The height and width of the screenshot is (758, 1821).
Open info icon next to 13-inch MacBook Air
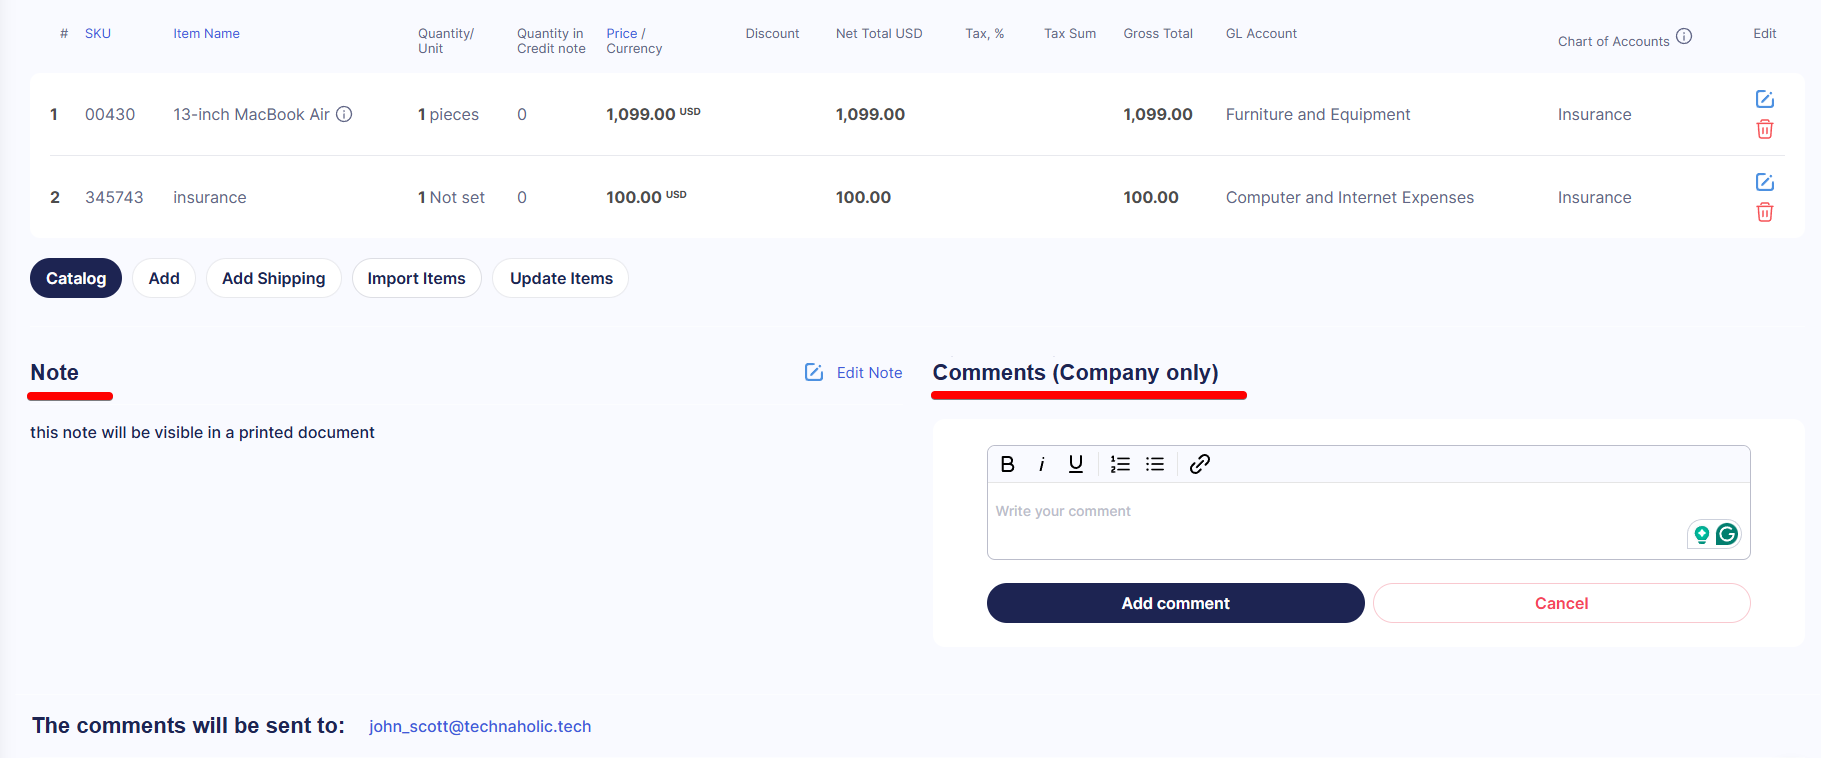(x=344, y=114)
